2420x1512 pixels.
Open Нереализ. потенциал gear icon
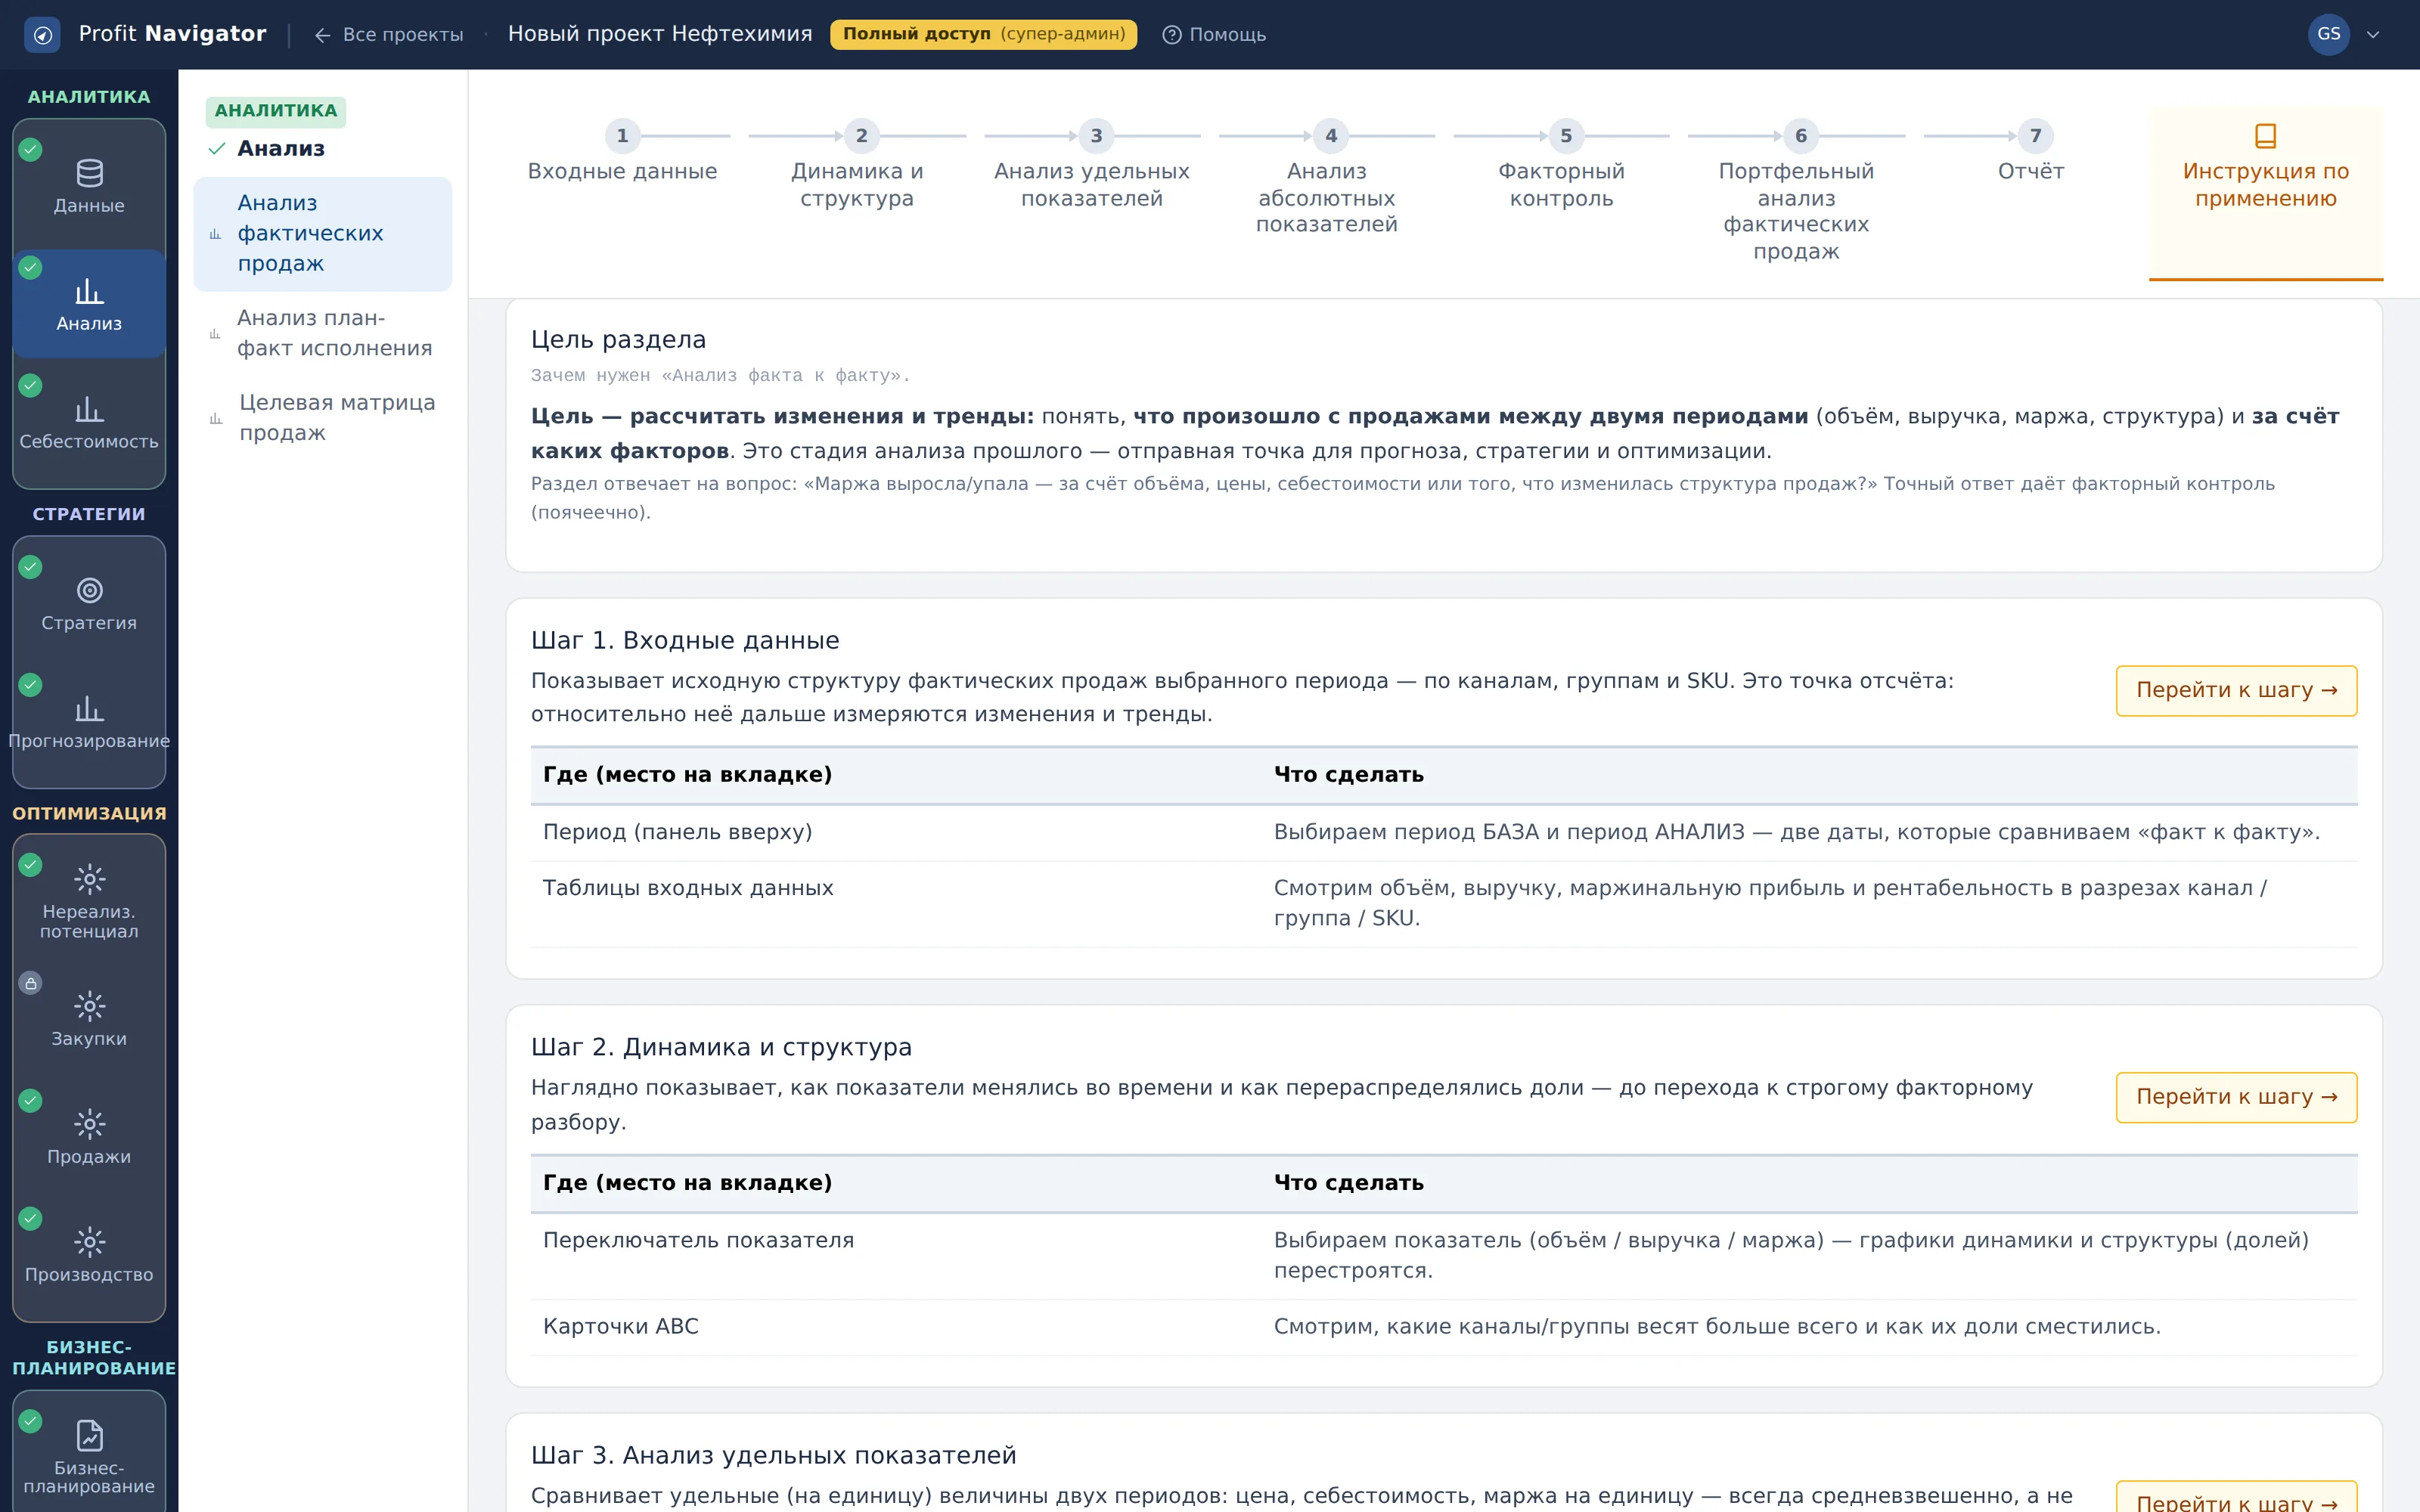89,879
